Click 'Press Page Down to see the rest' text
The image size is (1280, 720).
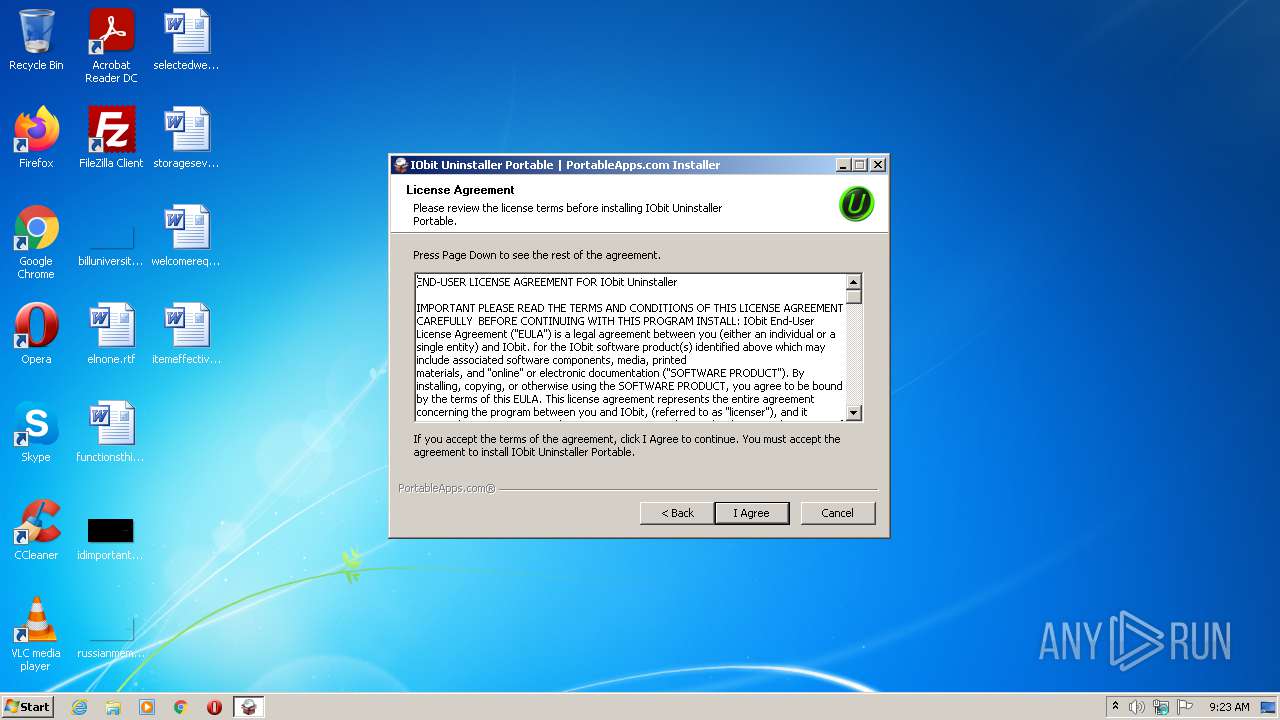(x=537, y=255)
